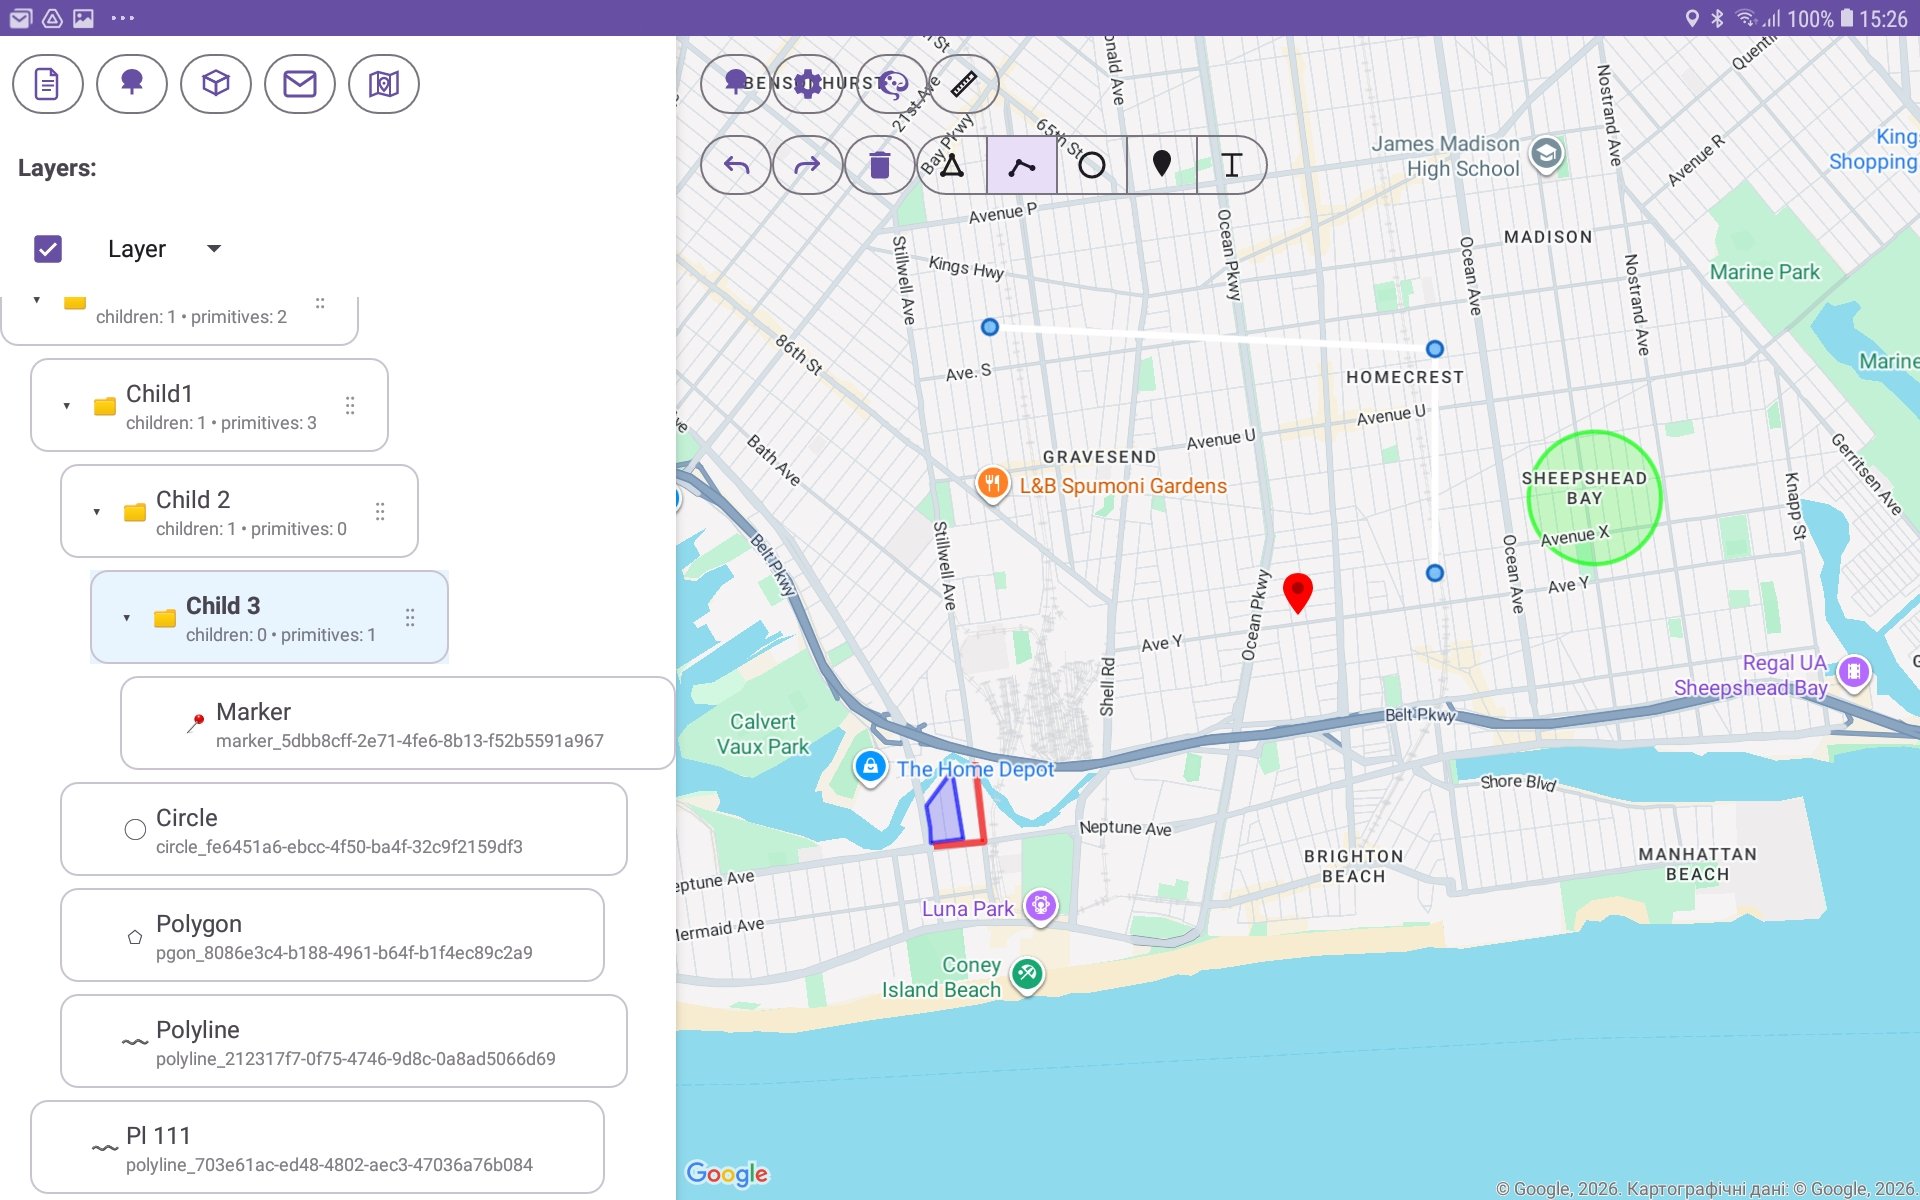Click the Child 2 folder icon

135,512
